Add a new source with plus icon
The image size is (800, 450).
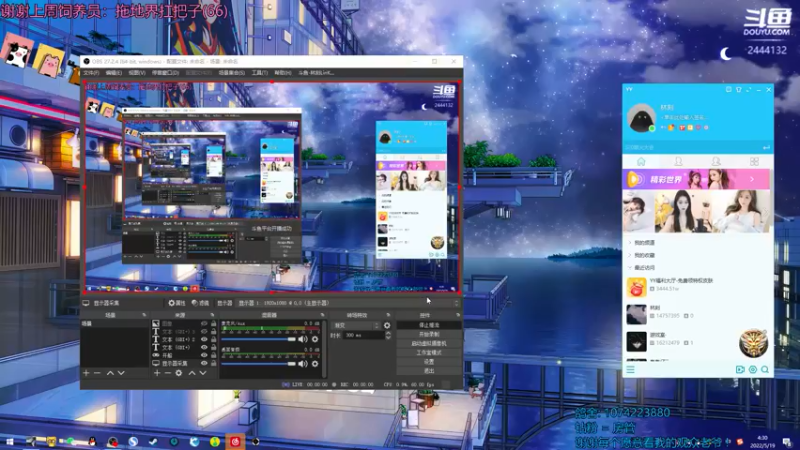tap(157, 373)
